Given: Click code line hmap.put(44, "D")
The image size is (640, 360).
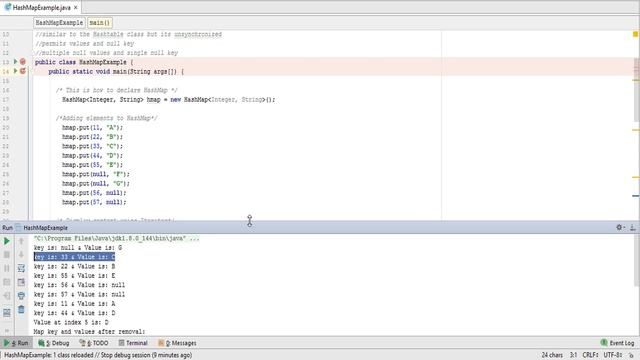Looking at the screenshot, I should tap(92, 156).
